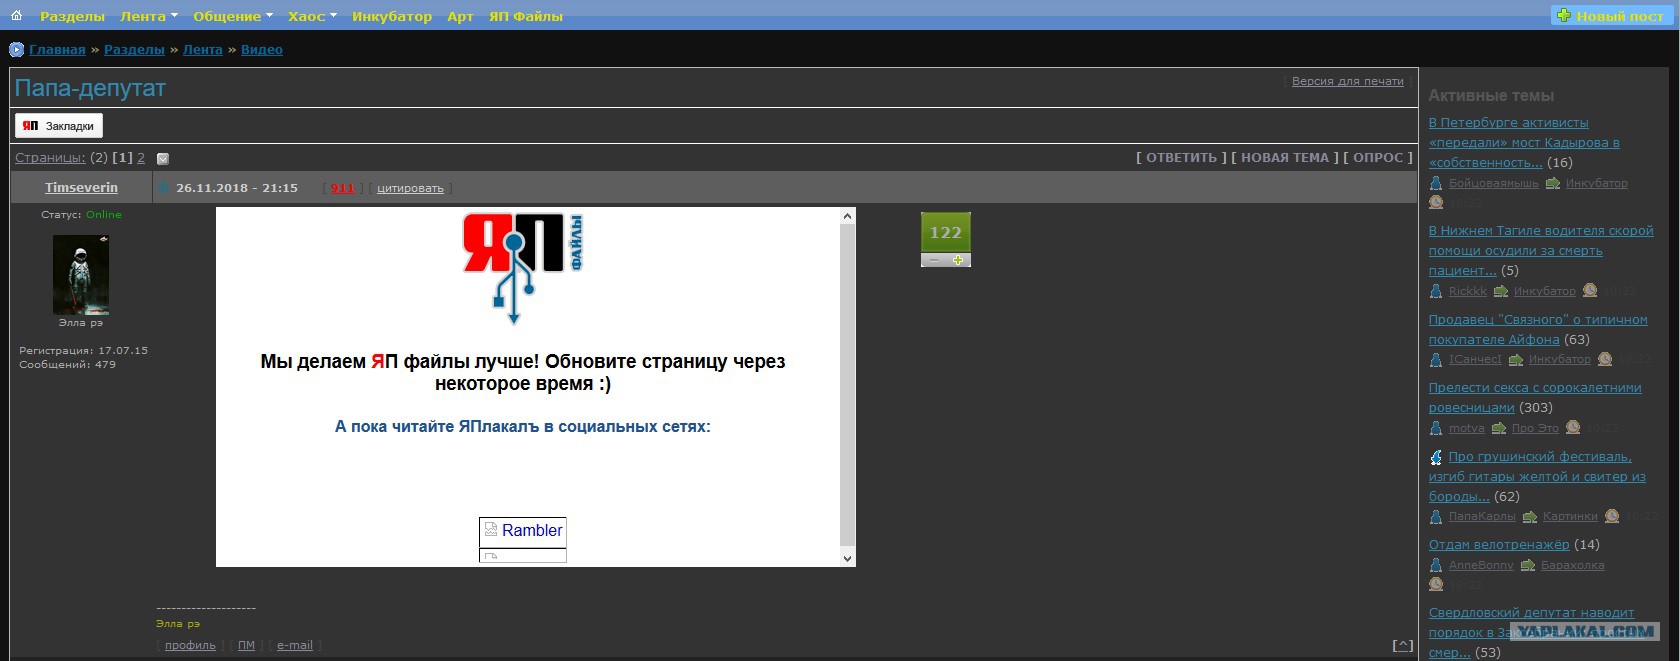Open user icon beside ПапаКарлы
Viewport: 1680px width, 661px height.
[x=1436, y=516]
